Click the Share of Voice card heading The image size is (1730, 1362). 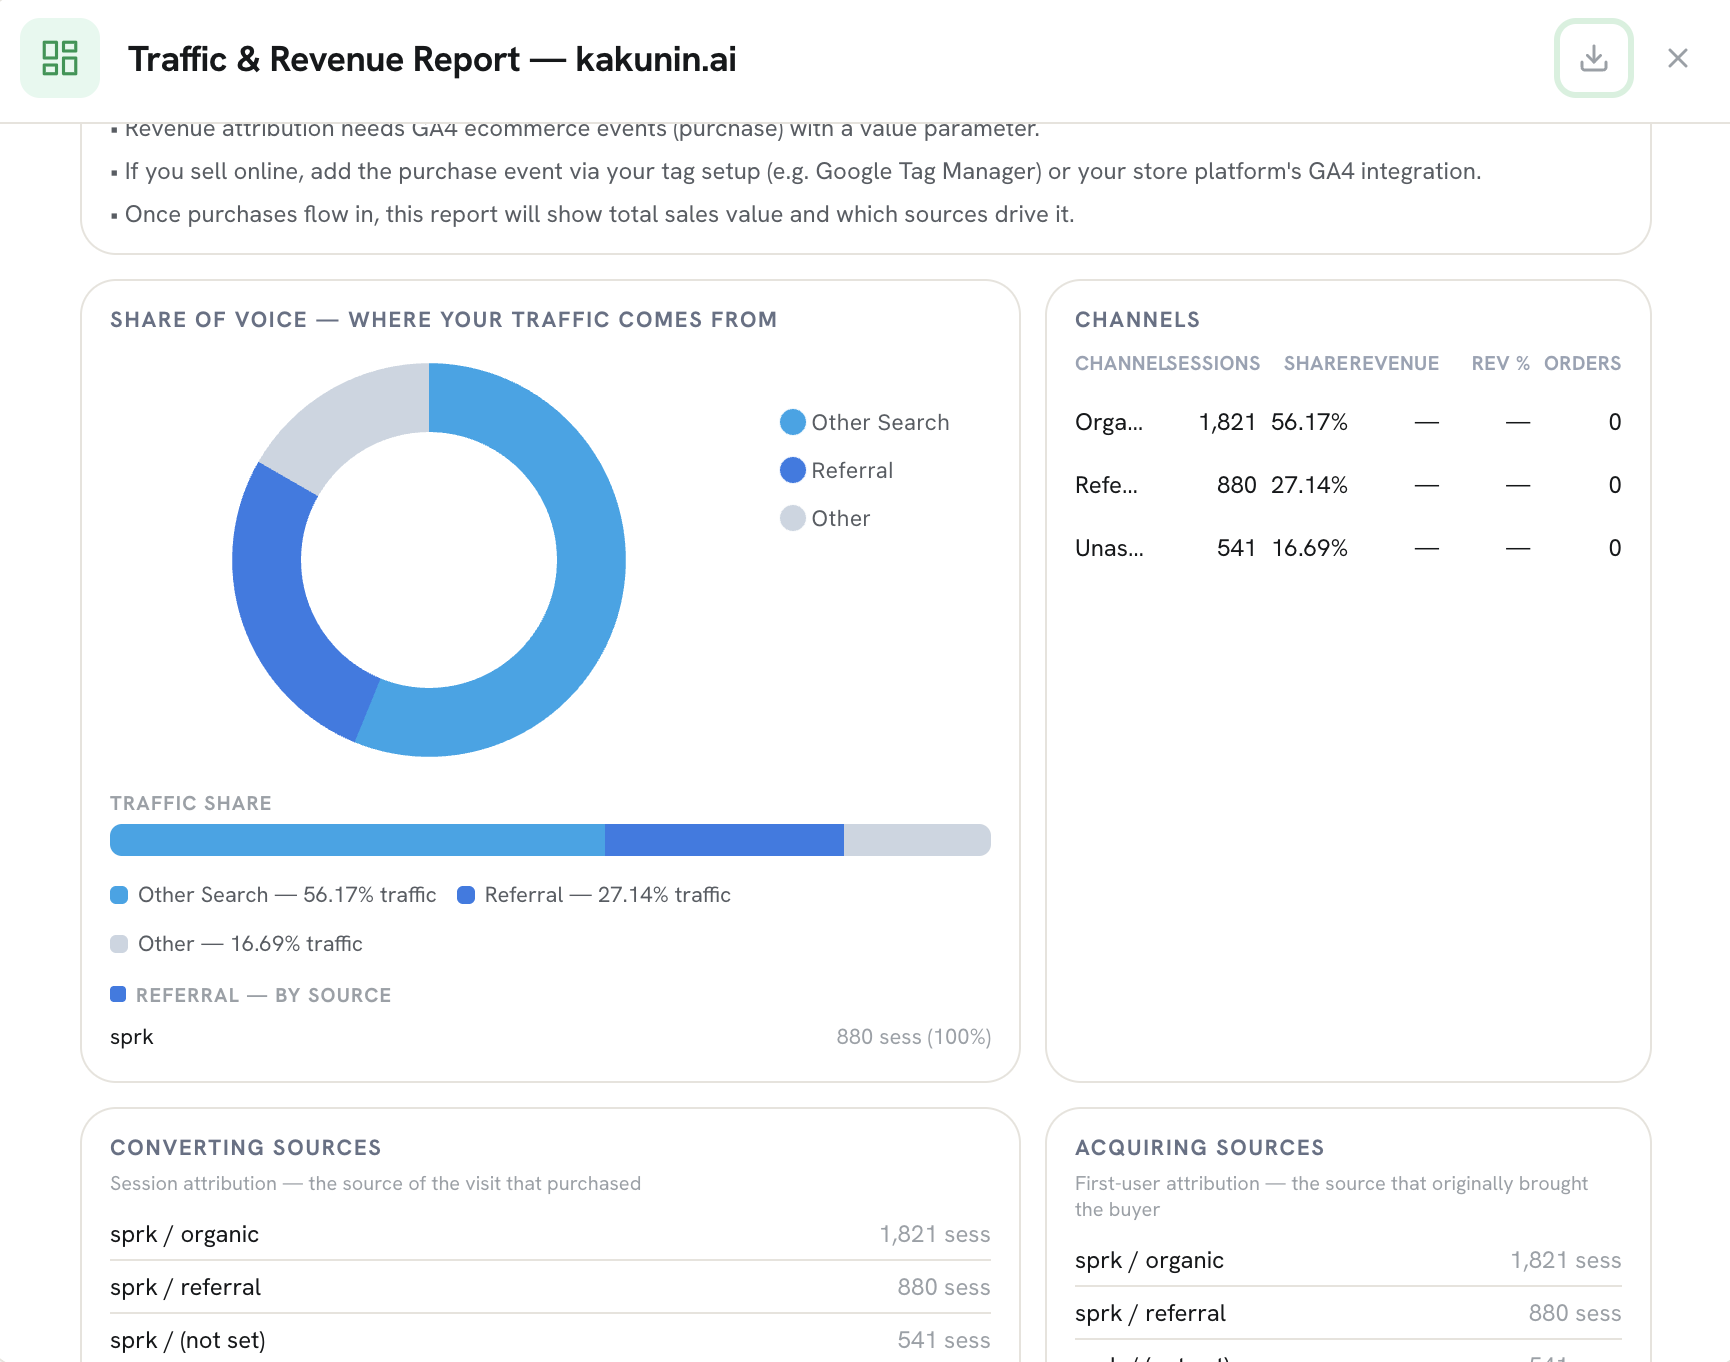point(444,320)
